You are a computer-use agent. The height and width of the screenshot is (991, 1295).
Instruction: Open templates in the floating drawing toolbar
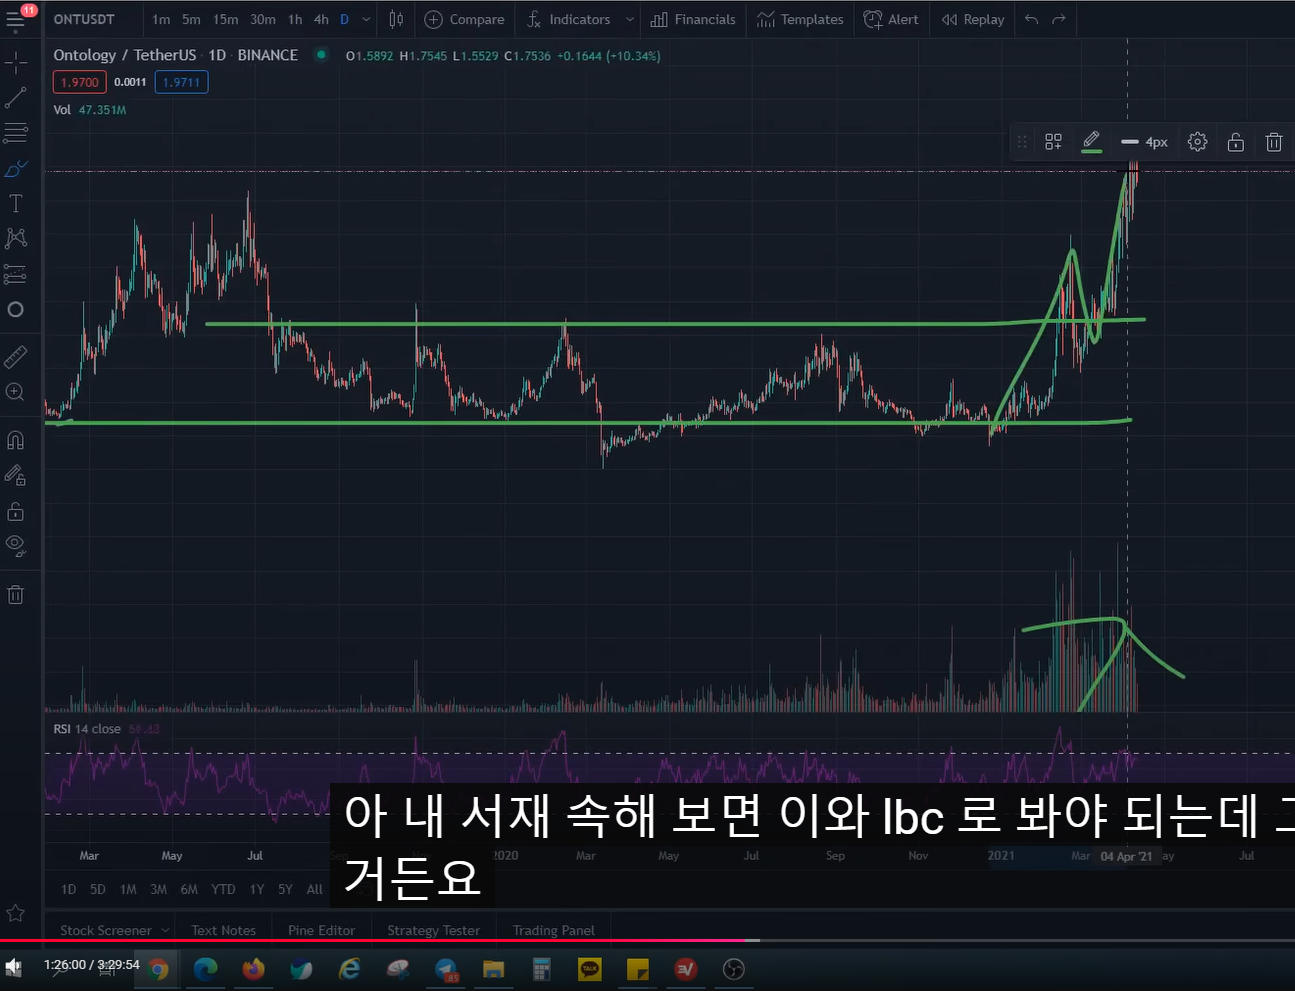tap(1053, 142)
